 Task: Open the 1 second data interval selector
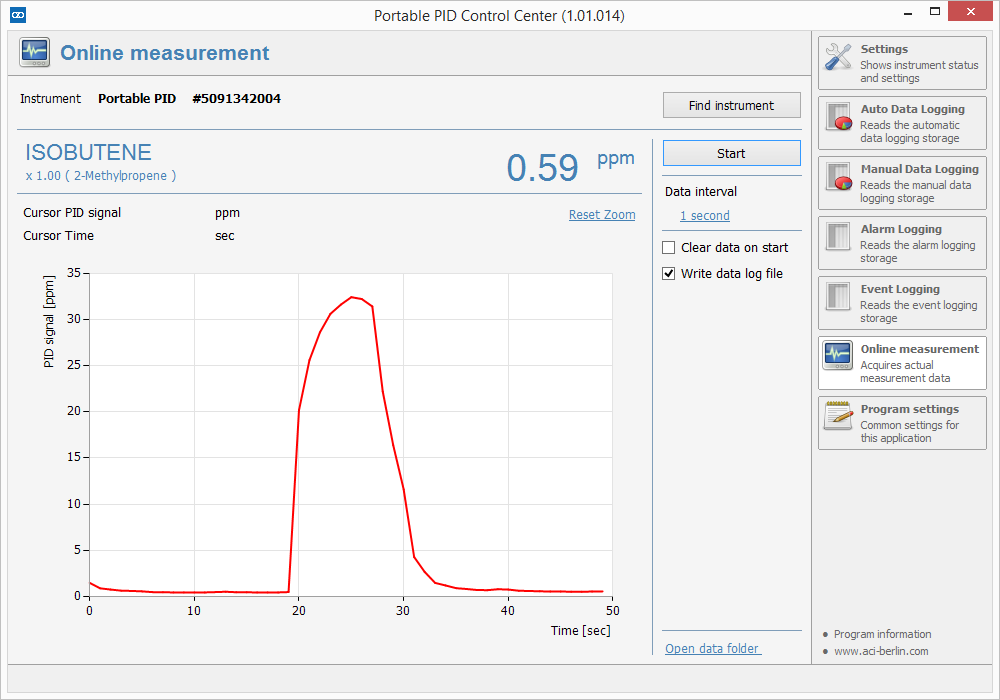[705, 215]
